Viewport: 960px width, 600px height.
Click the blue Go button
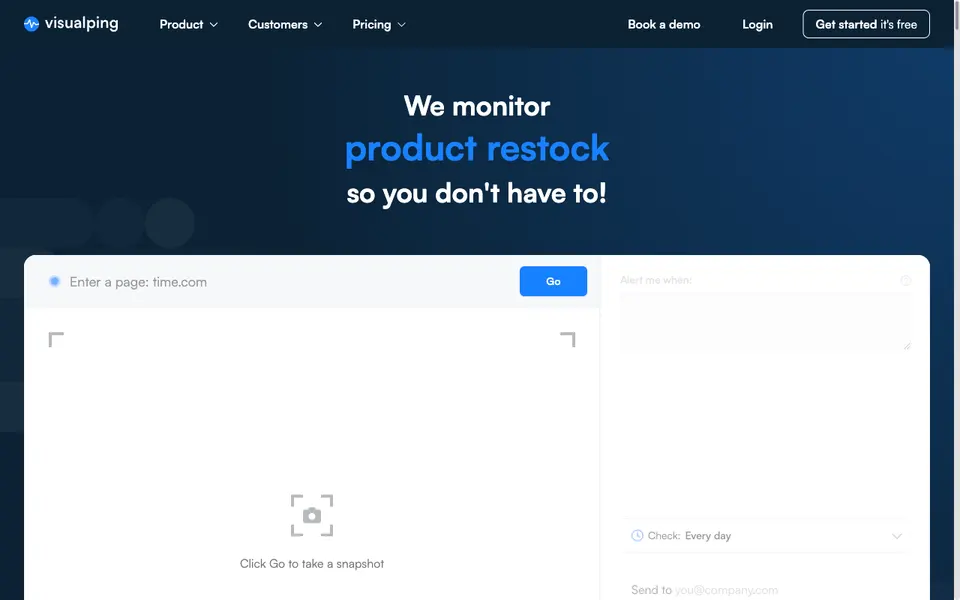(x=553, y=281)
